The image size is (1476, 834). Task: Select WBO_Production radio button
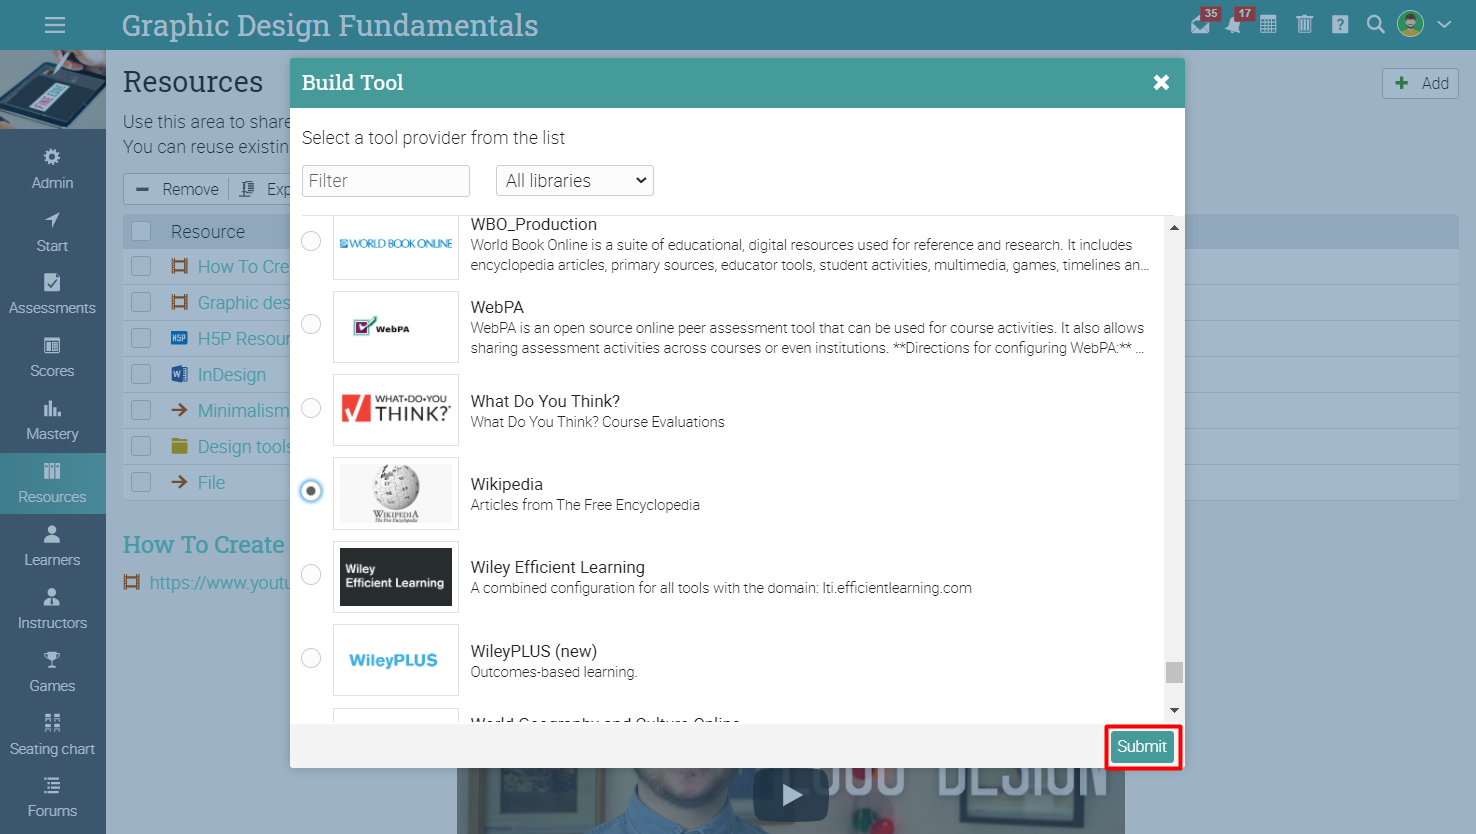[311, 241]
